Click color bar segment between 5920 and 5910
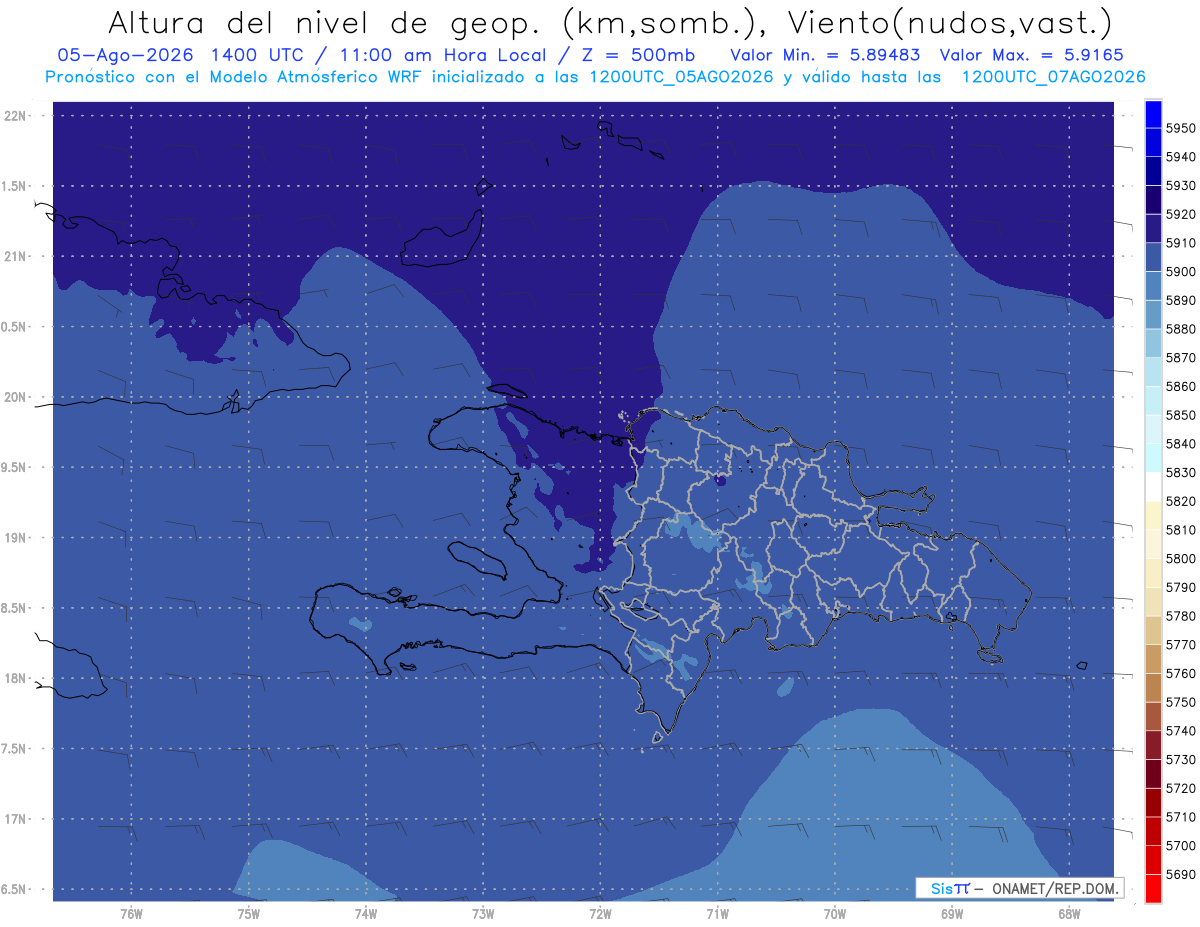 click(1153, 229)
